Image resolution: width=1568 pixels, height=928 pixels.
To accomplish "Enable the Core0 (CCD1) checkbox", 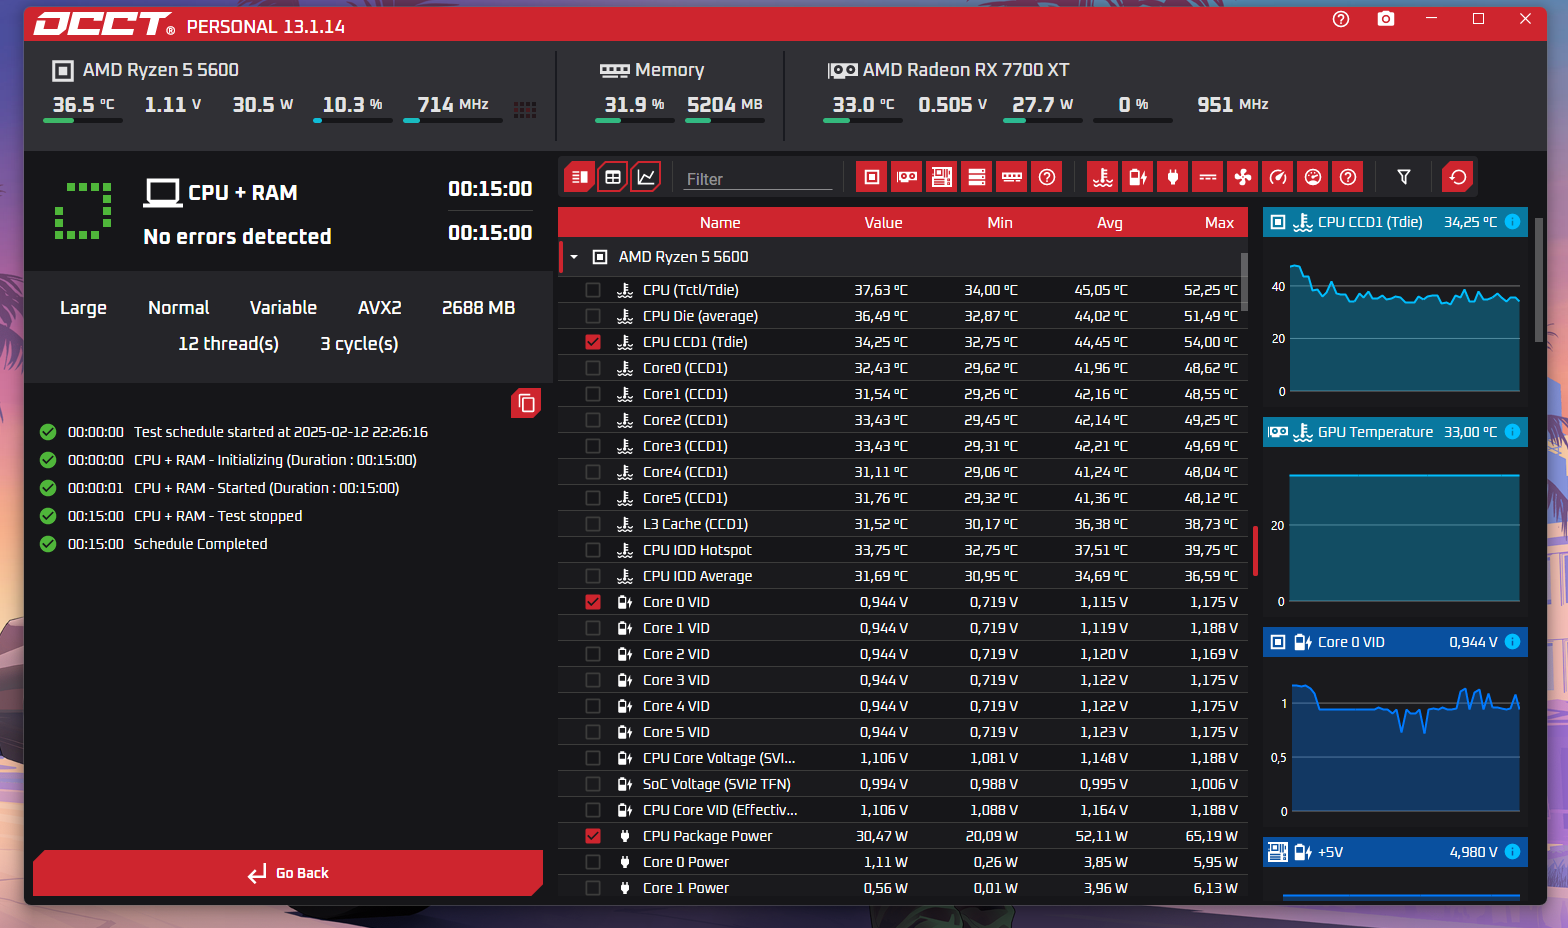I will click(593, 368).
